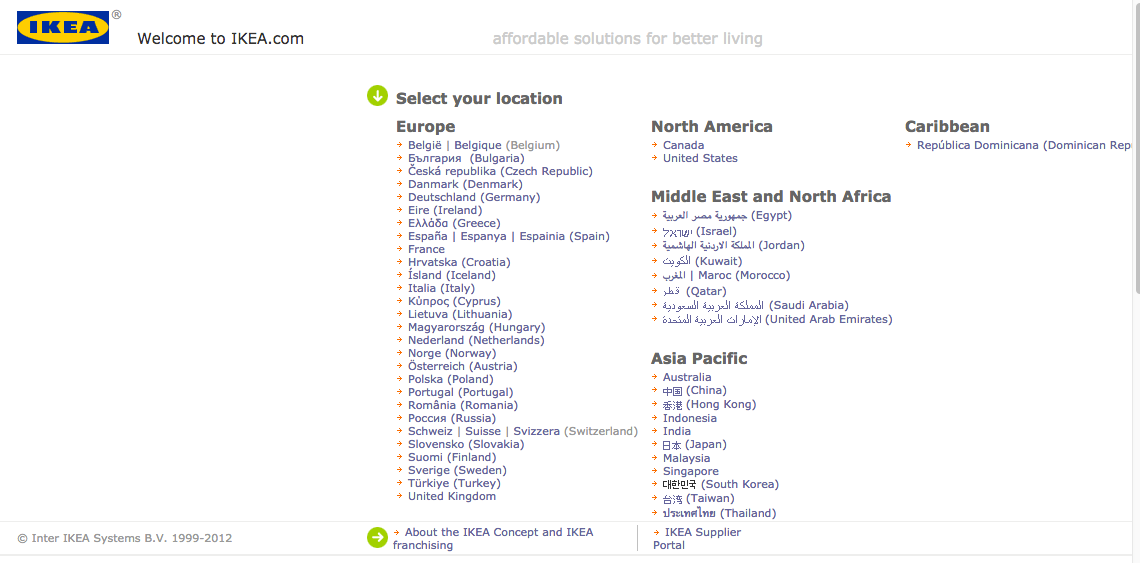This screenshot has height=563, width=1140.
Task: Choose Hrvatska (Croatia)
Action: 459,263
